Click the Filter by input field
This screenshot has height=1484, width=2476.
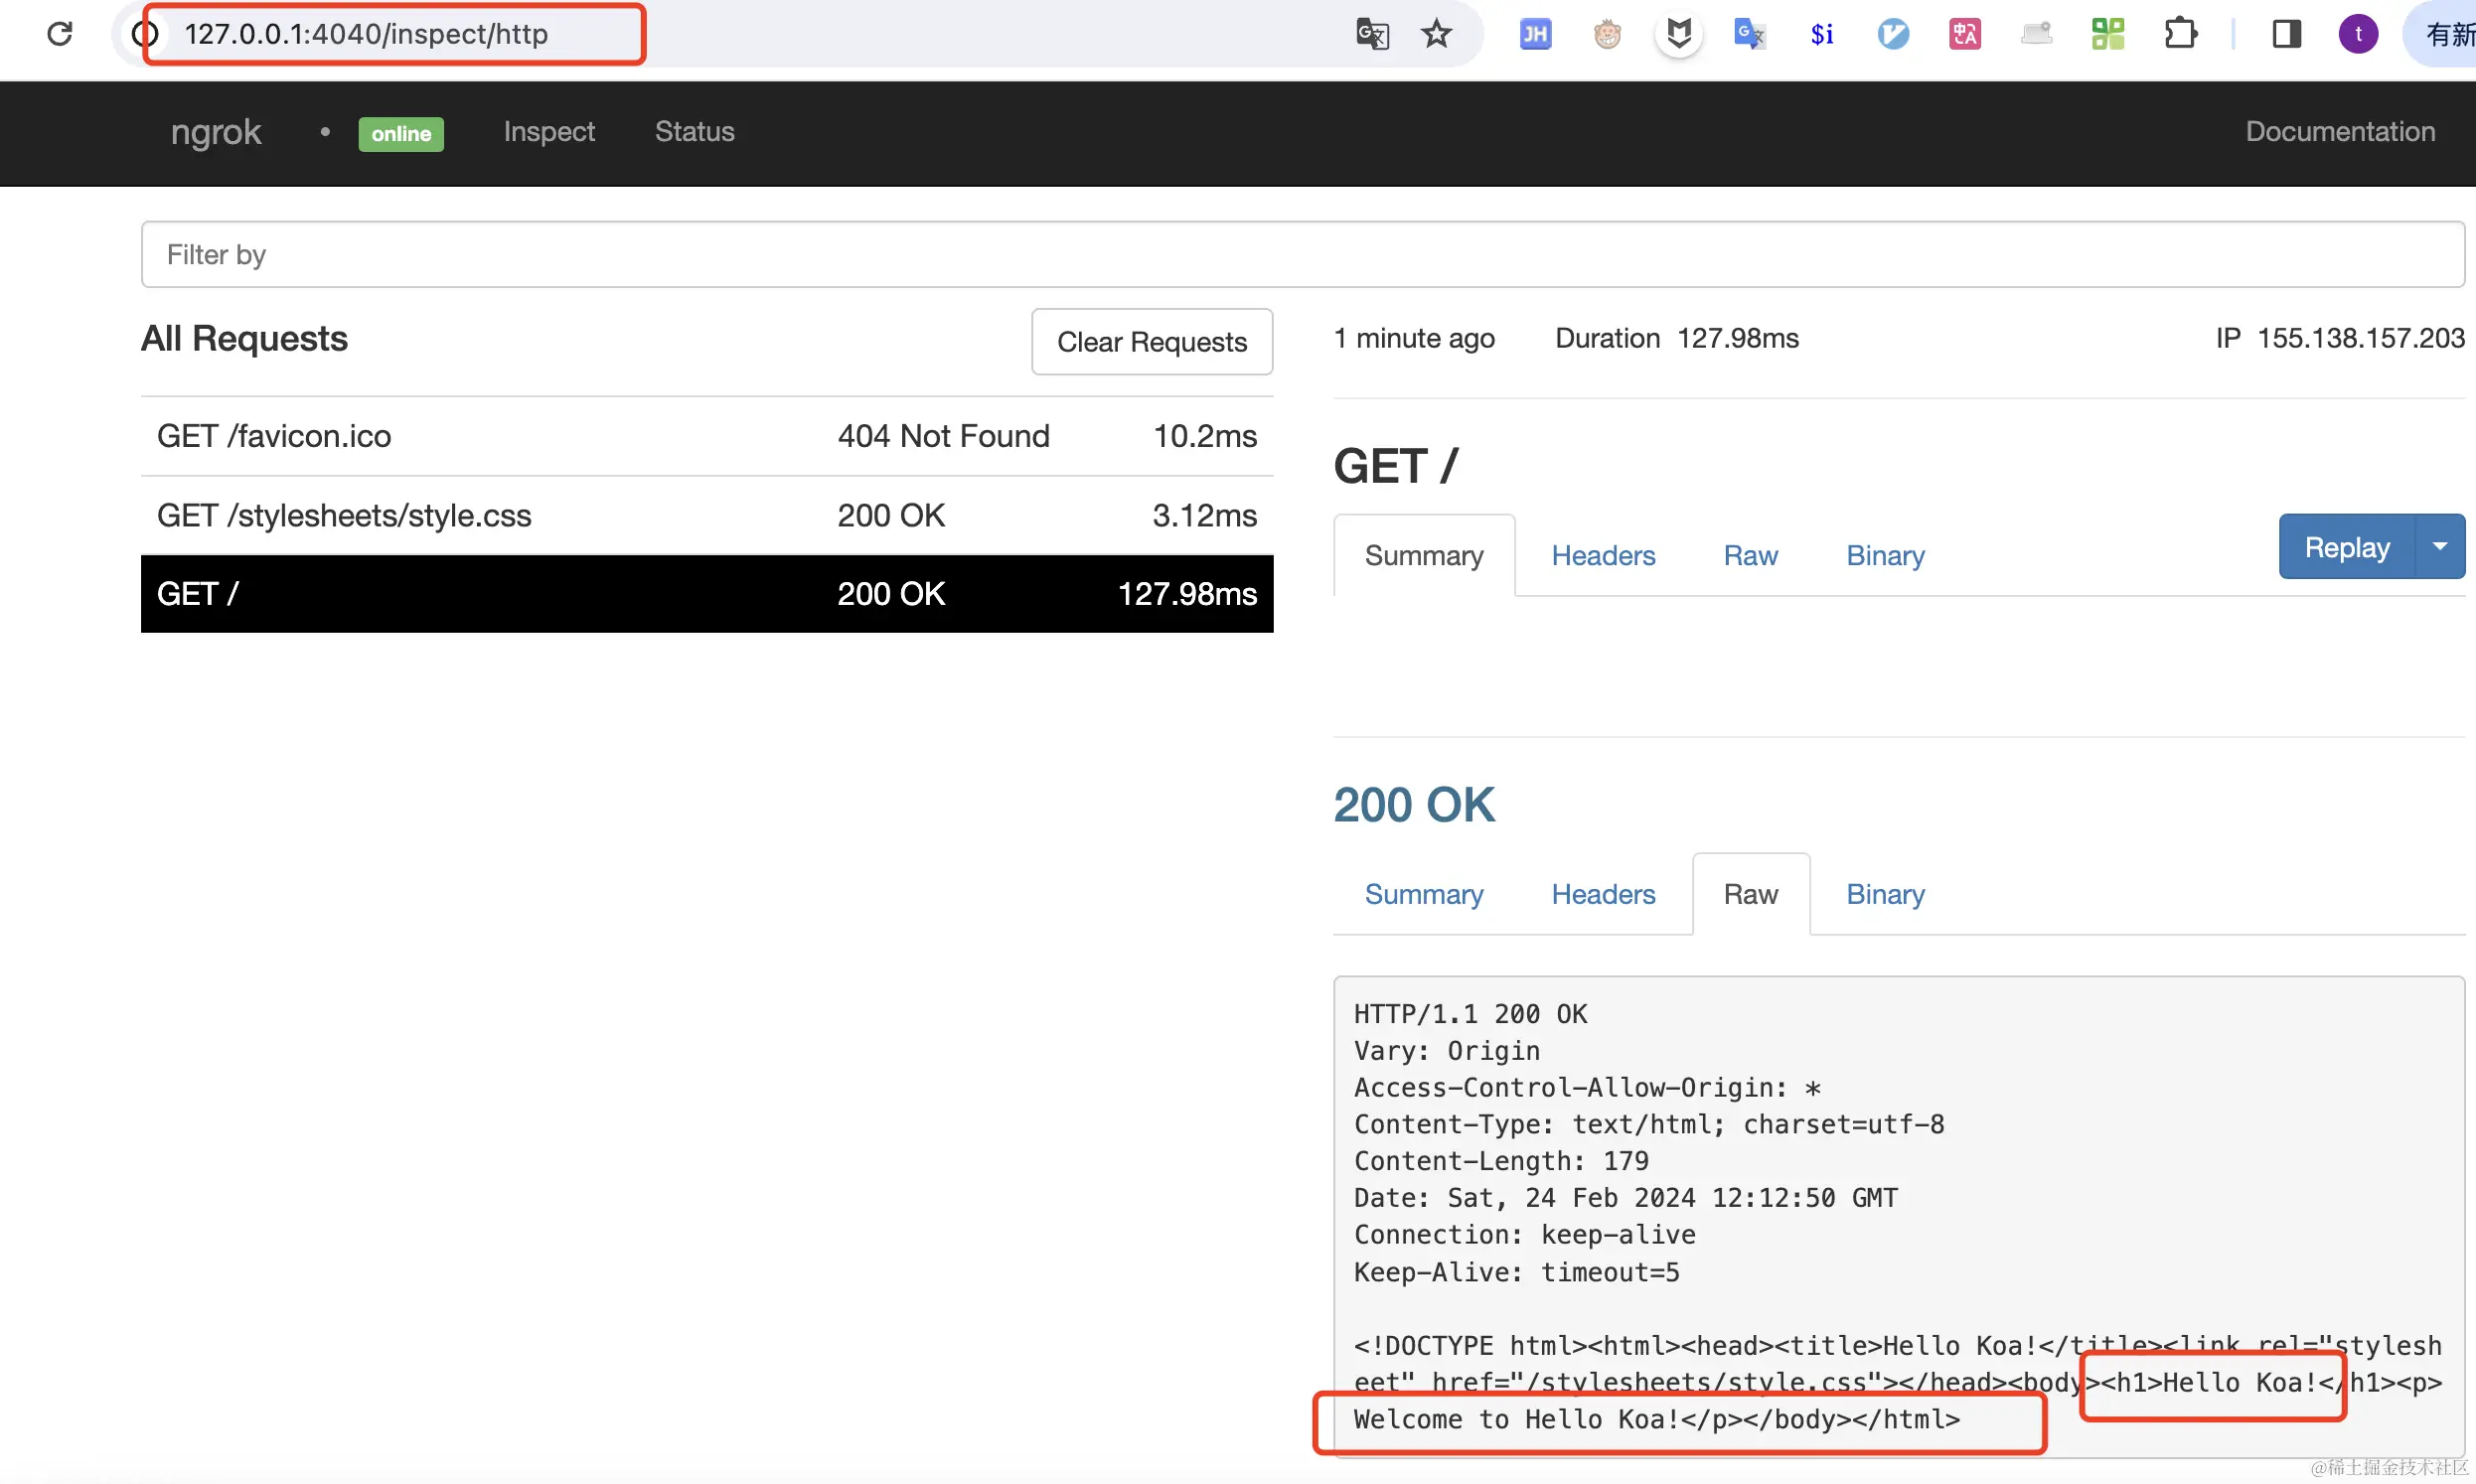[1300, 255]
